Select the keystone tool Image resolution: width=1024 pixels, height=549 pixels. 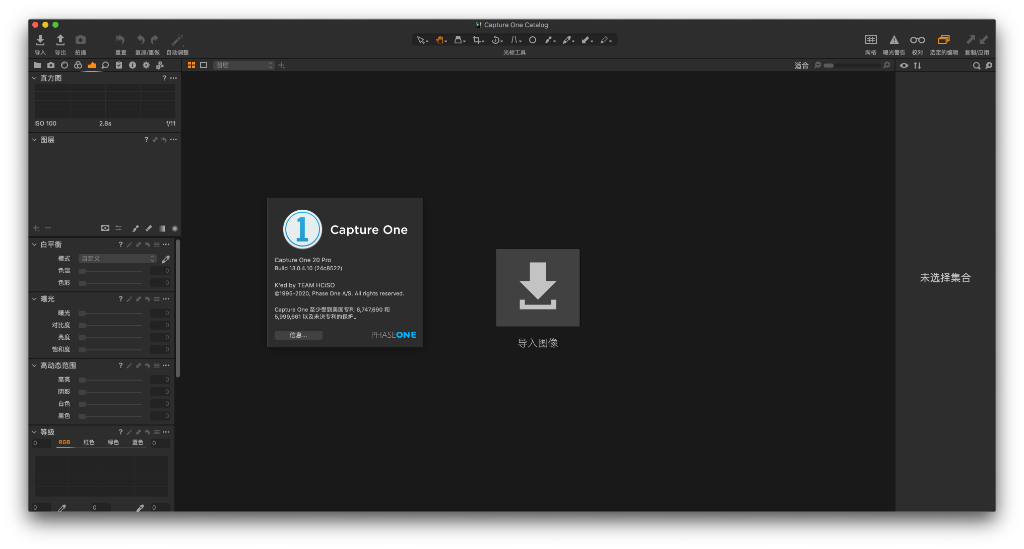pyautogui.click(x=515, y=40)
